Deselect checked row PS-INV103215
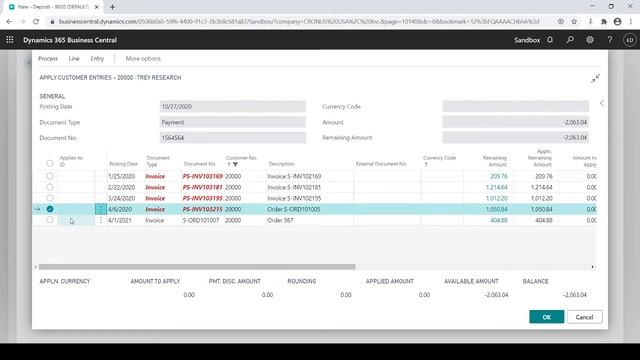The image size is (640, 360). click(x=50, y=209)
